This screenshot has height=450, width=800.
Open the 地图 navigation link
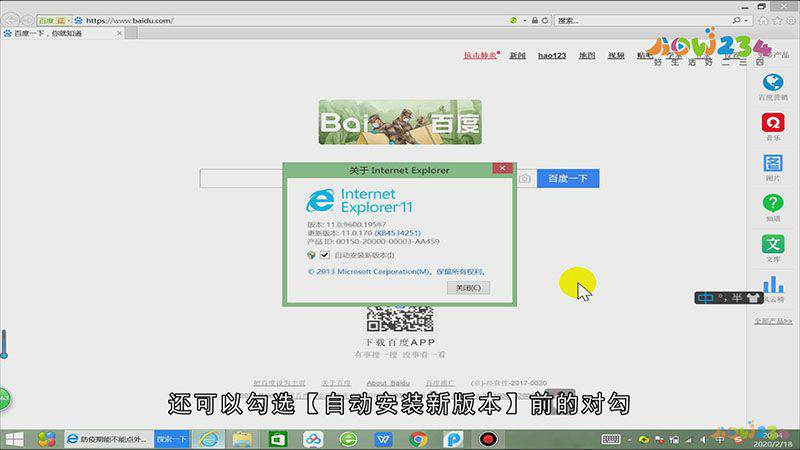(x=587, y=55)
